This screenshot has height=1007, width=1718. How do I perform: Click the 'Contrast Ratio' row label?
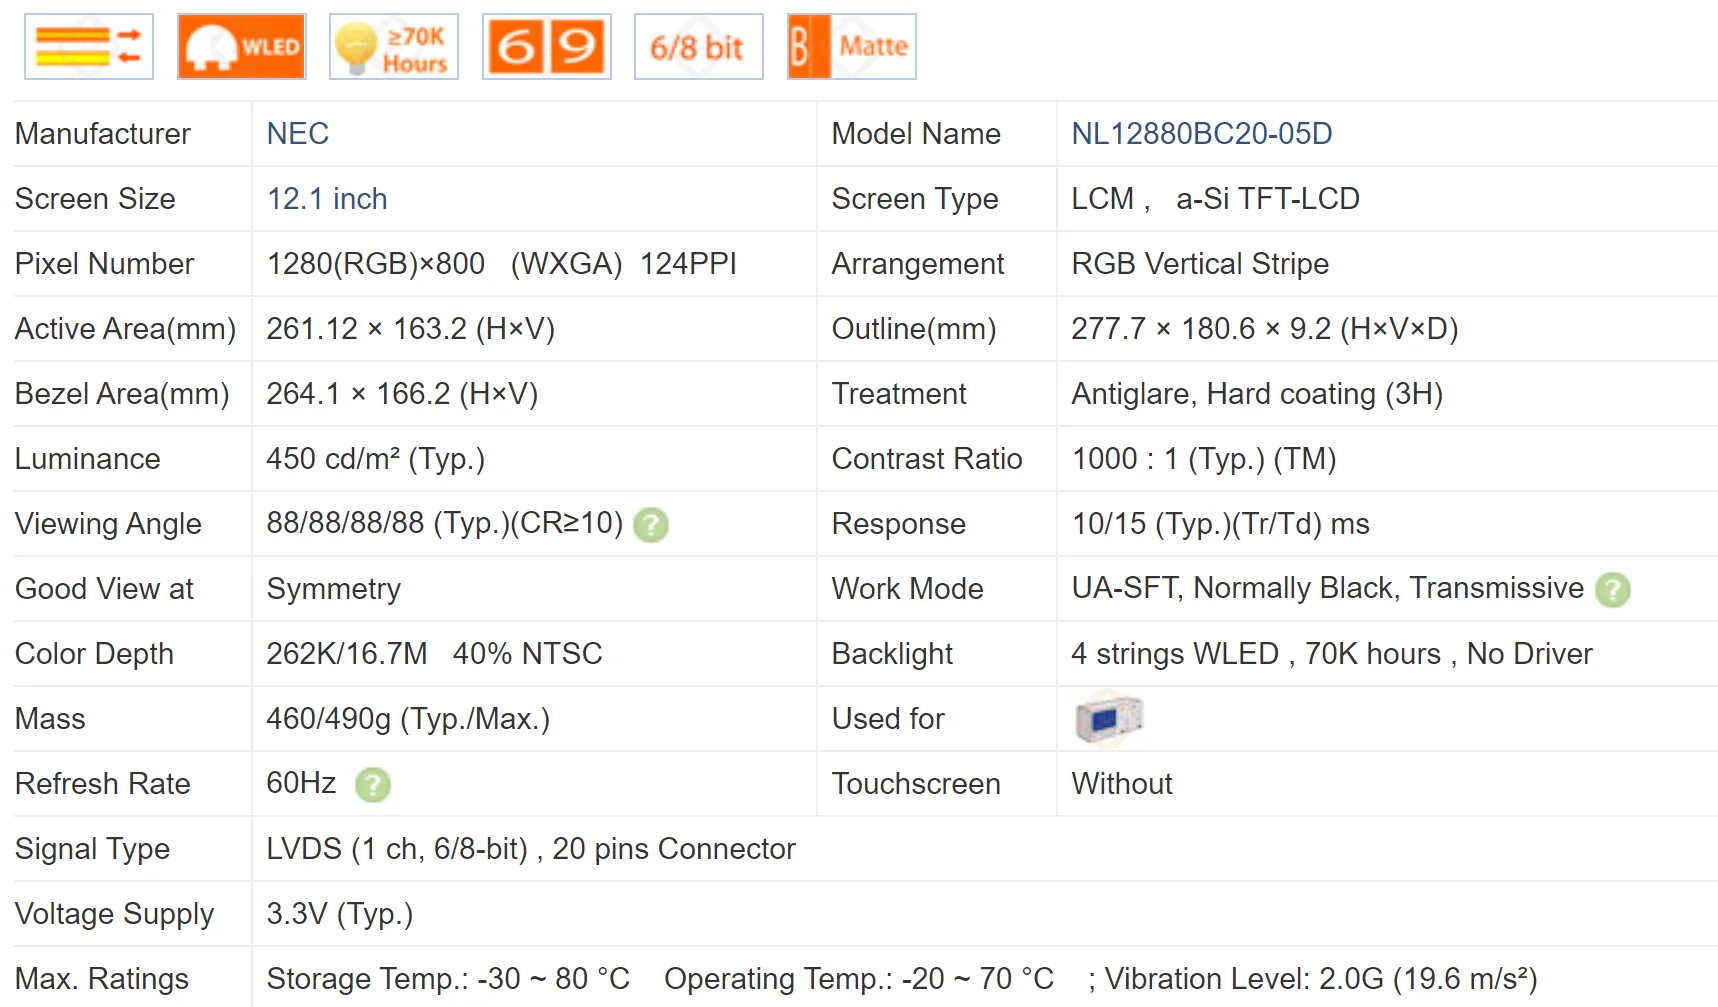tap(927, 459)
